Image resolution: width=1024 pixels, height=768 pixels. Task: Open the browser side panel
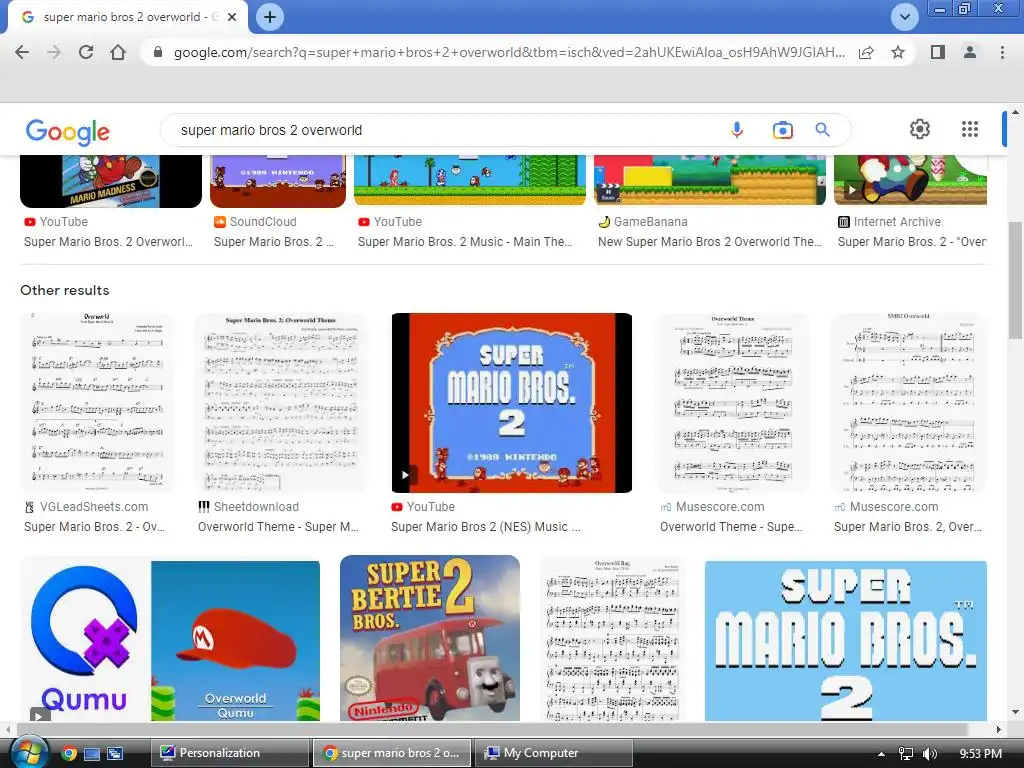(x=938, y=52)
